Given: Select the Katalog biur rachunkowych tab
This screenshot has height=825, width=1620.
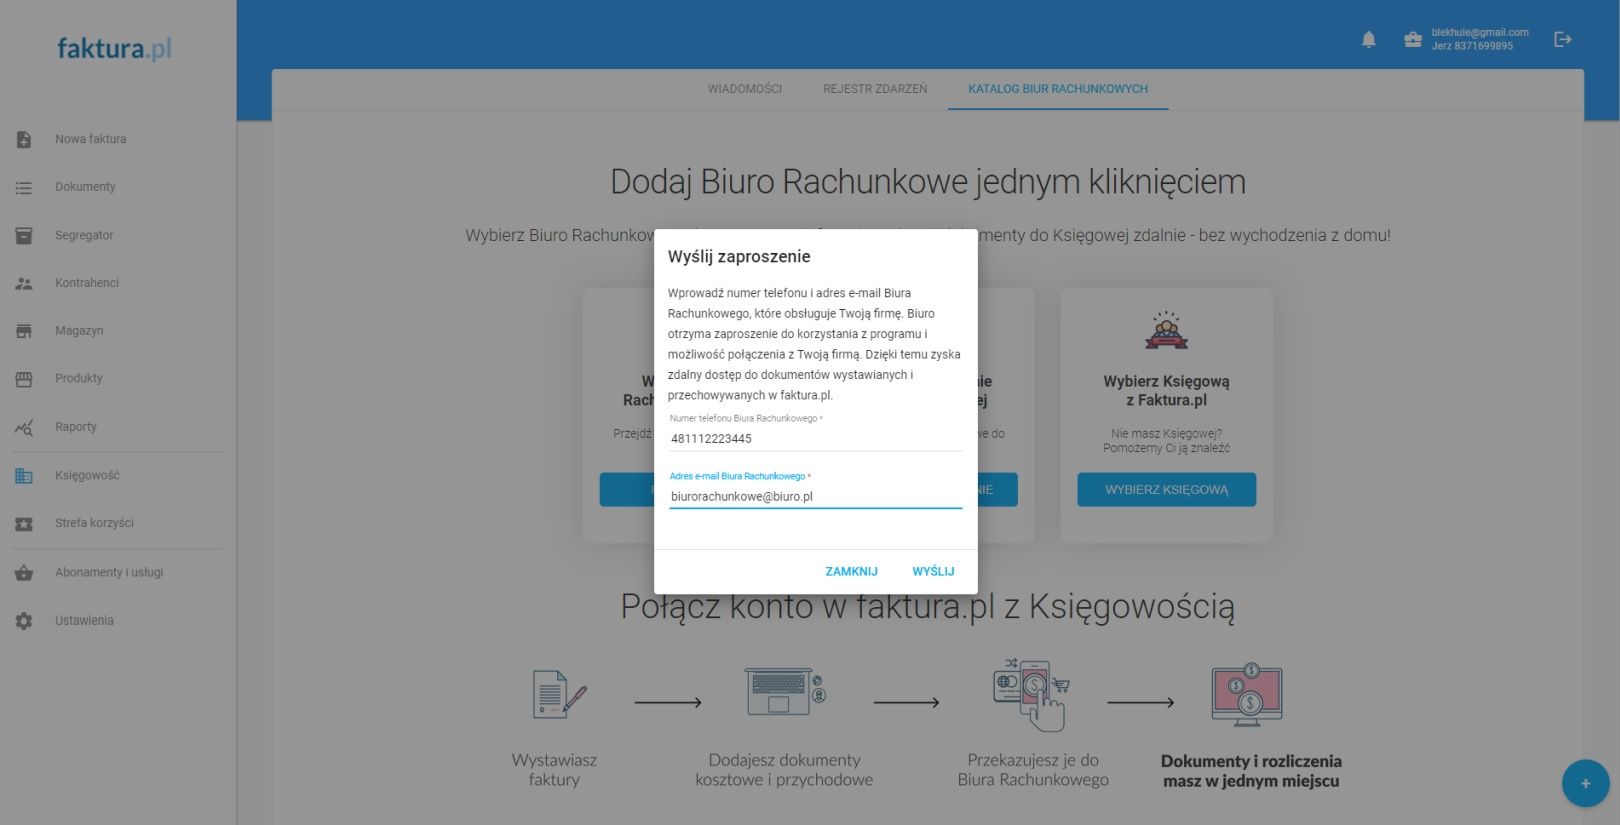Looking at the screenshot, I should [1058, 89].
